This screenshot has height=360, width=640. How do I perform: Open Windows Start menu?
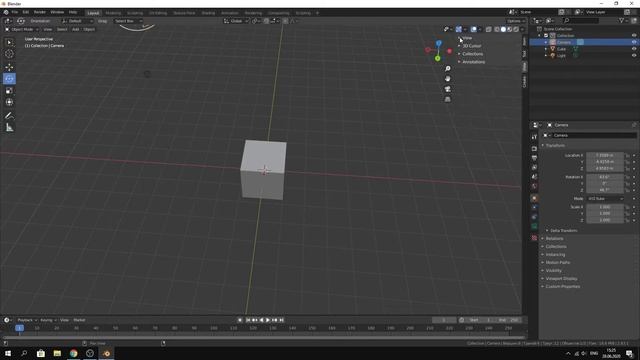pyautogui.click(x=7, y=353)
